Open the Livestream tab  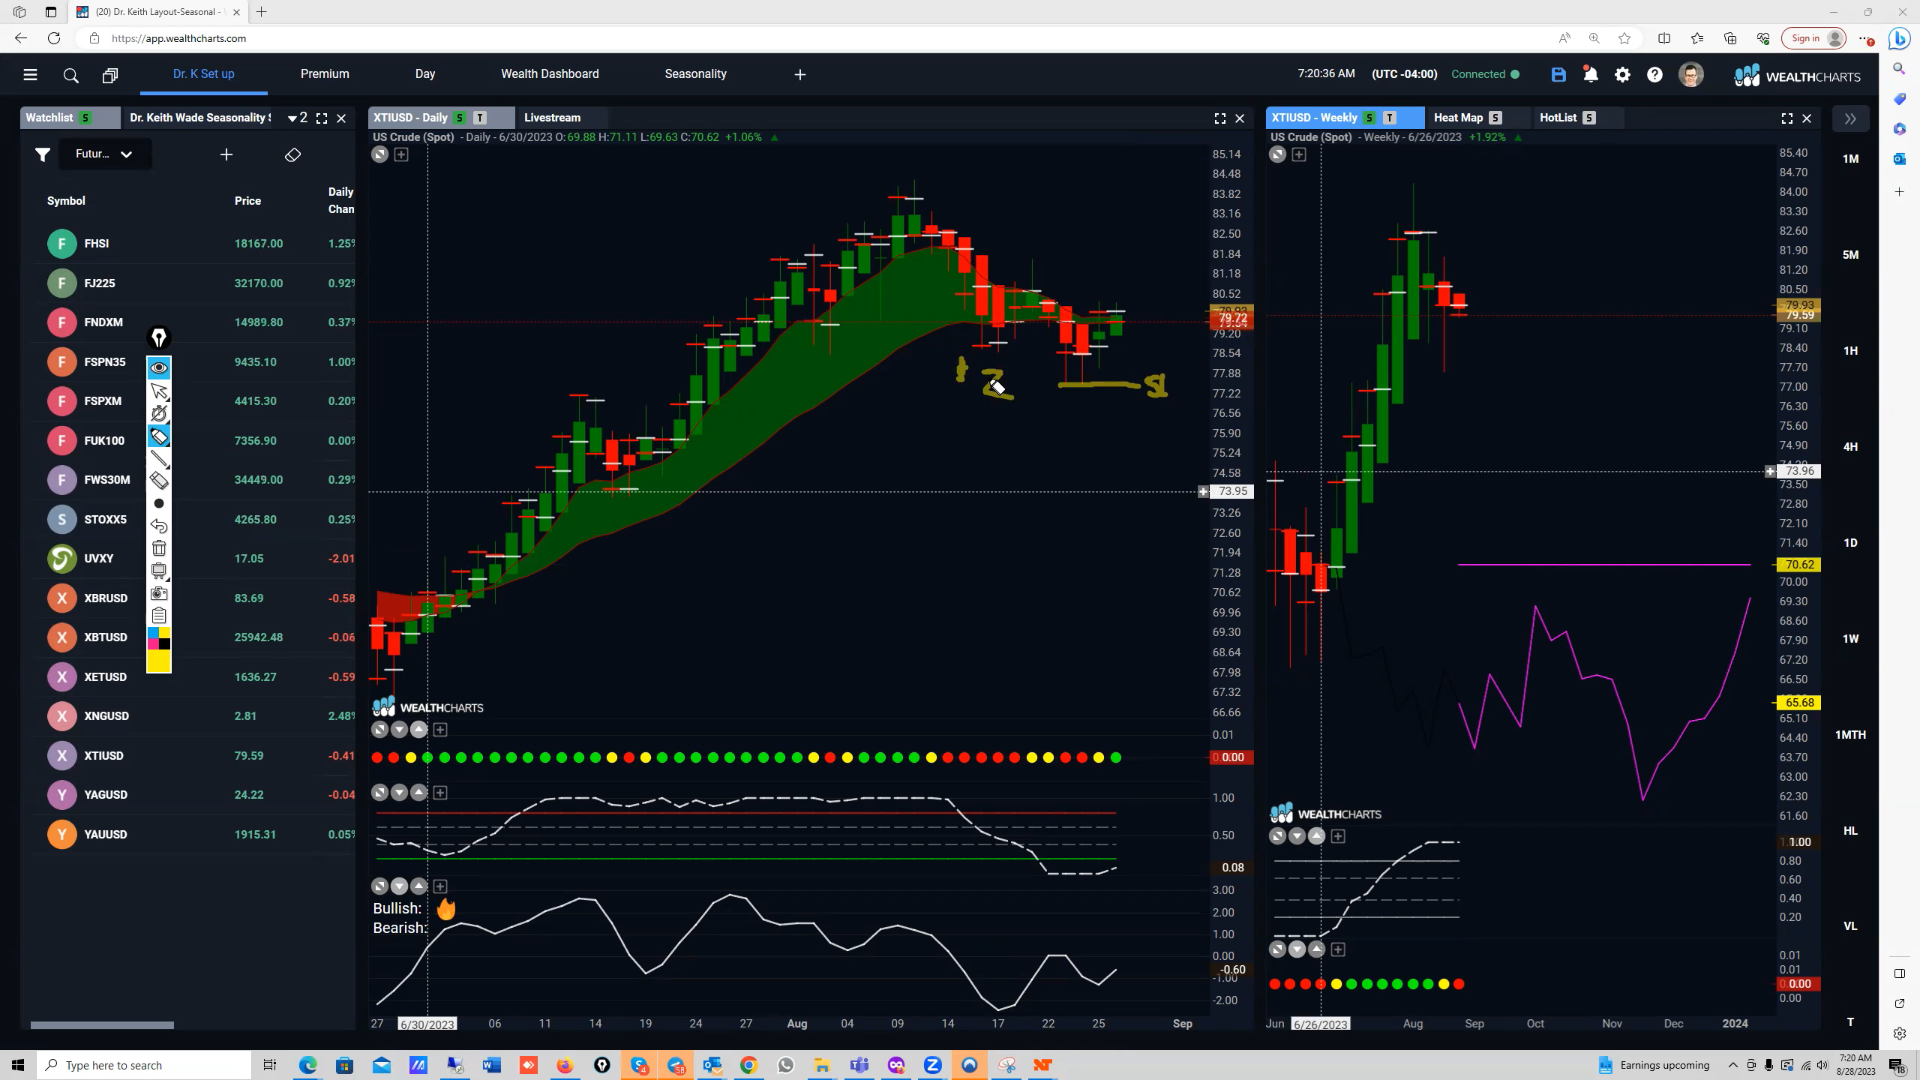tap(552, 118)
